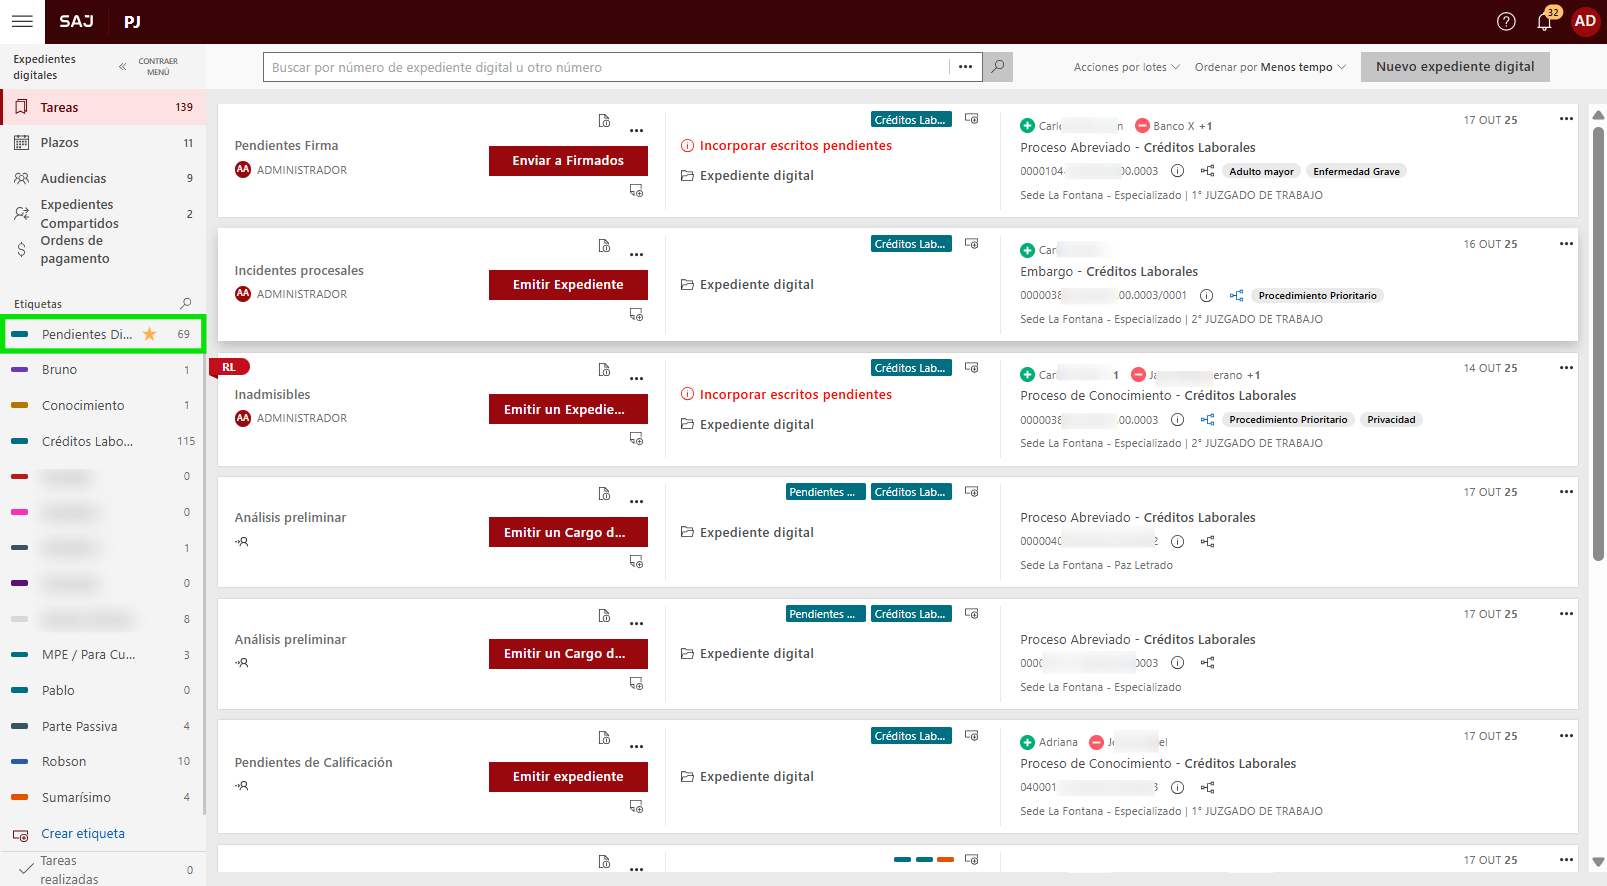Open the Ordenar por Menos tempo dropdown

tap(1269, 67)
